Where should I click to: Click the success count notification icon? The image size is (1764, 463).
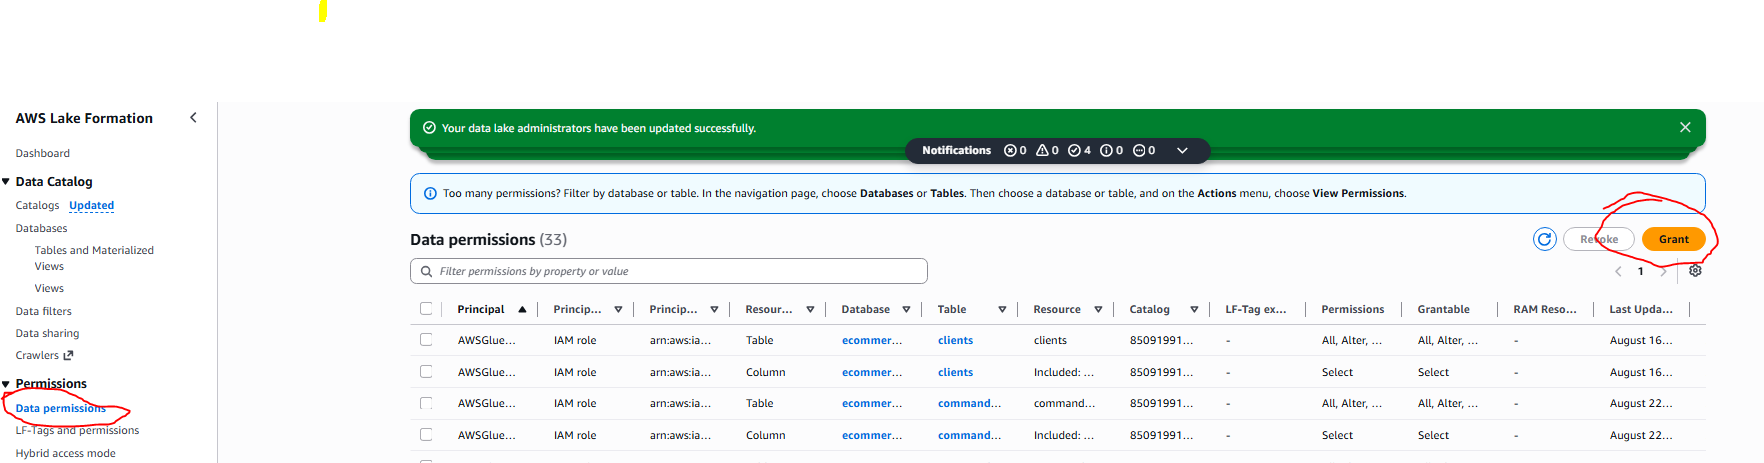pyautogui.click(x=1074, y=151)
